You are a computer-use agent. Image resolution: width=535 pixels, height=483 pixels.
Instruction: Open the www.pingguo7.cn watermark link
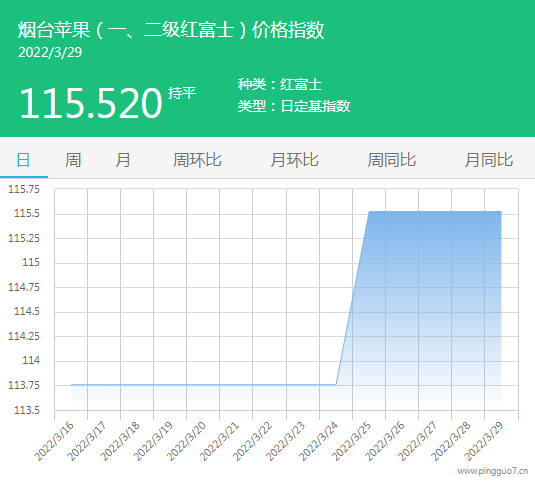[x=493, y=471]
